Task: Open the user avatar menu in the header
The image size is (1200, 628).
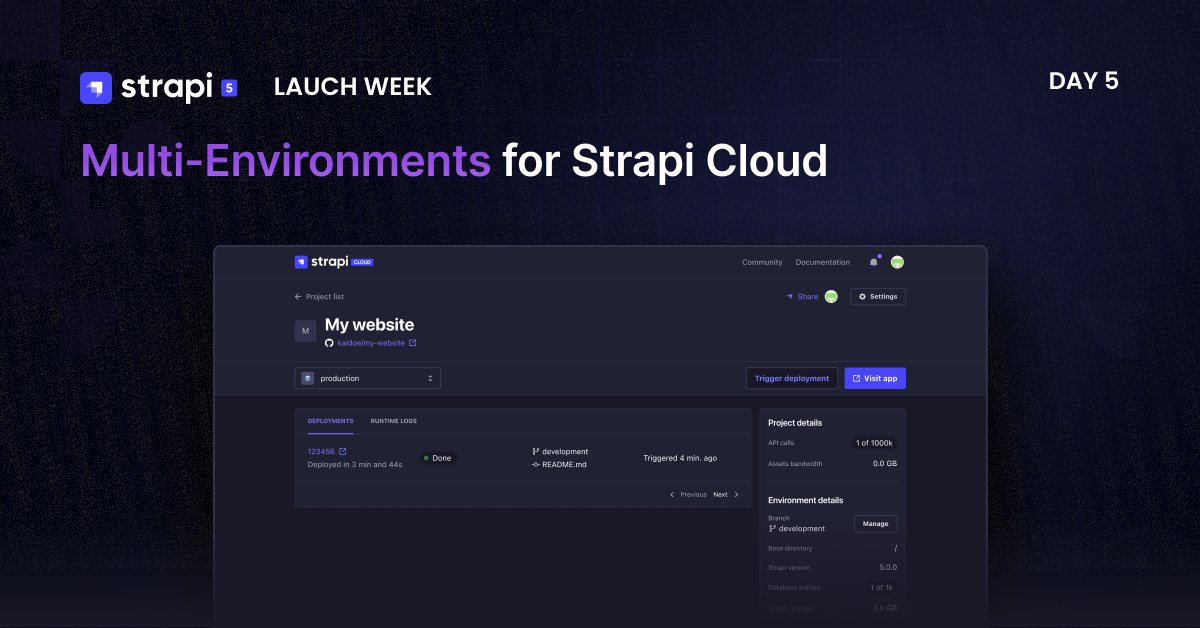Action: coord(897,262)
